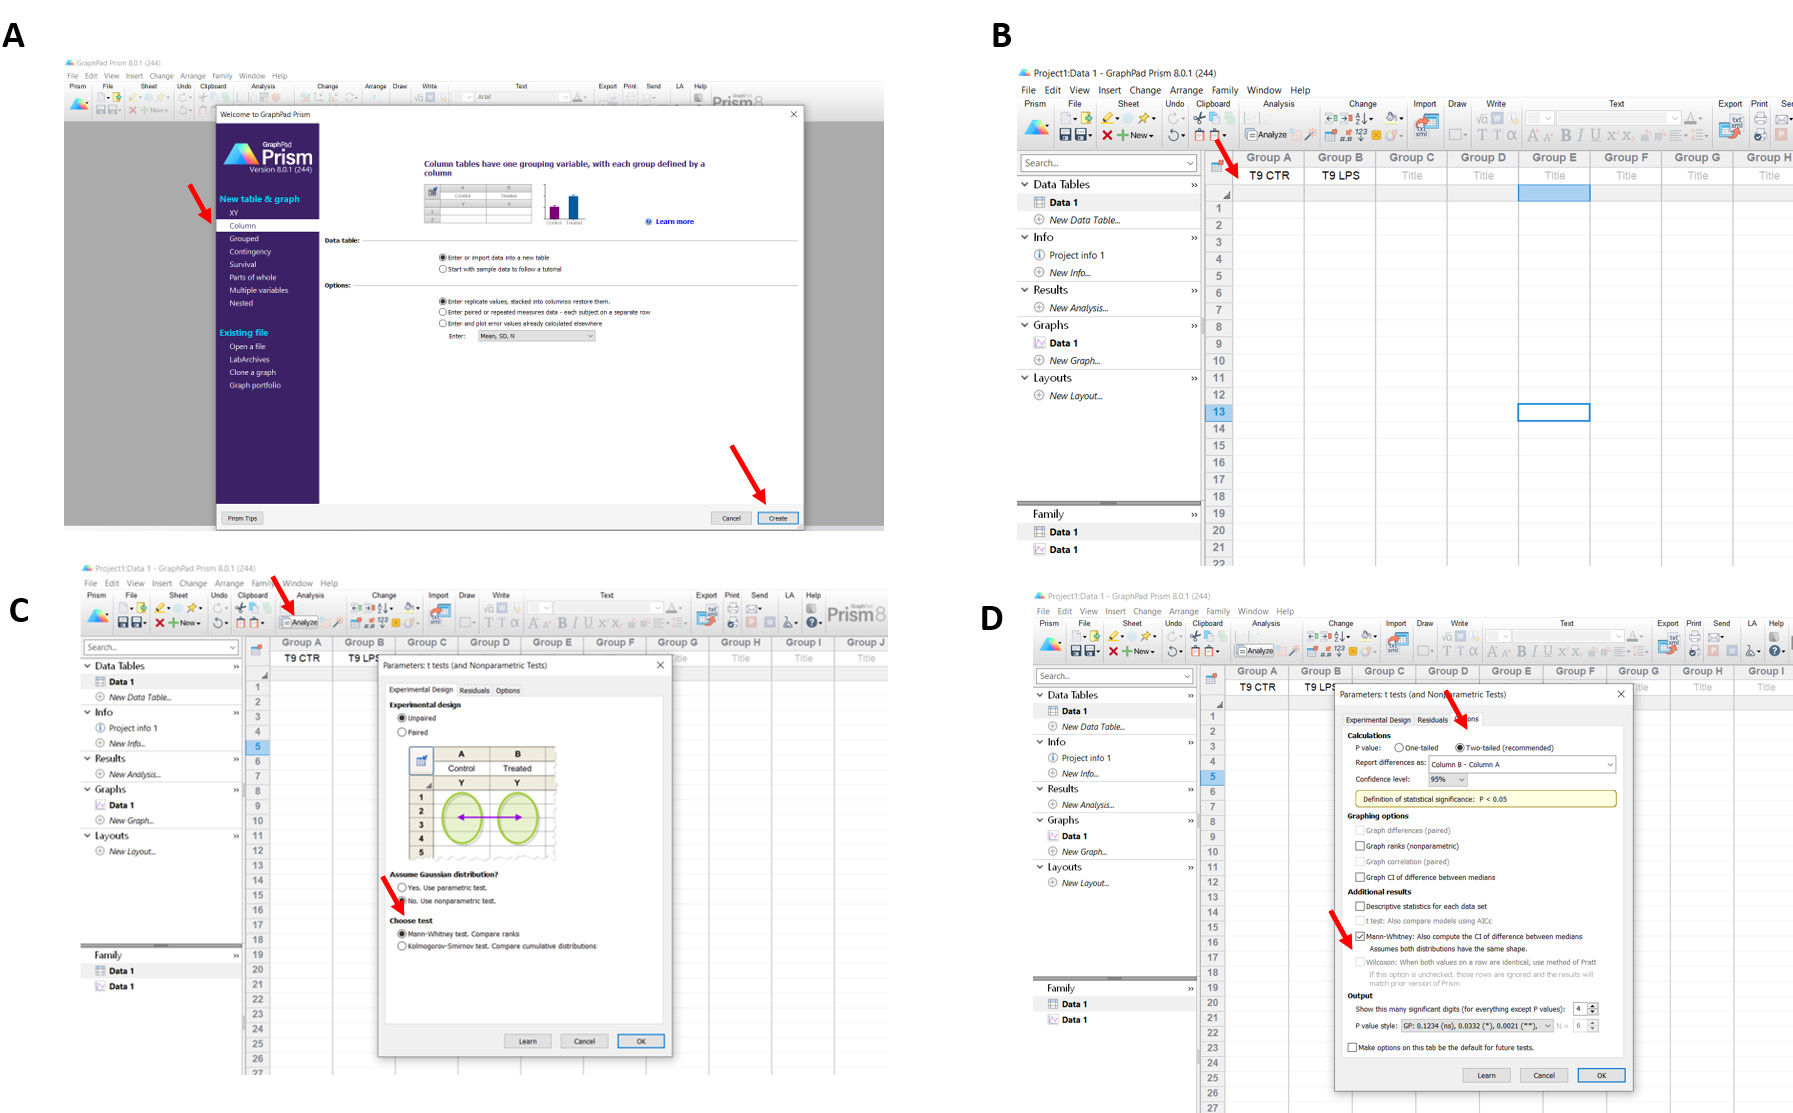The height and width of the screenshot is (1113, 1793).
Task: Select 'Start with sample data to follow a tutorial' radio
Action: click(443, 269)
